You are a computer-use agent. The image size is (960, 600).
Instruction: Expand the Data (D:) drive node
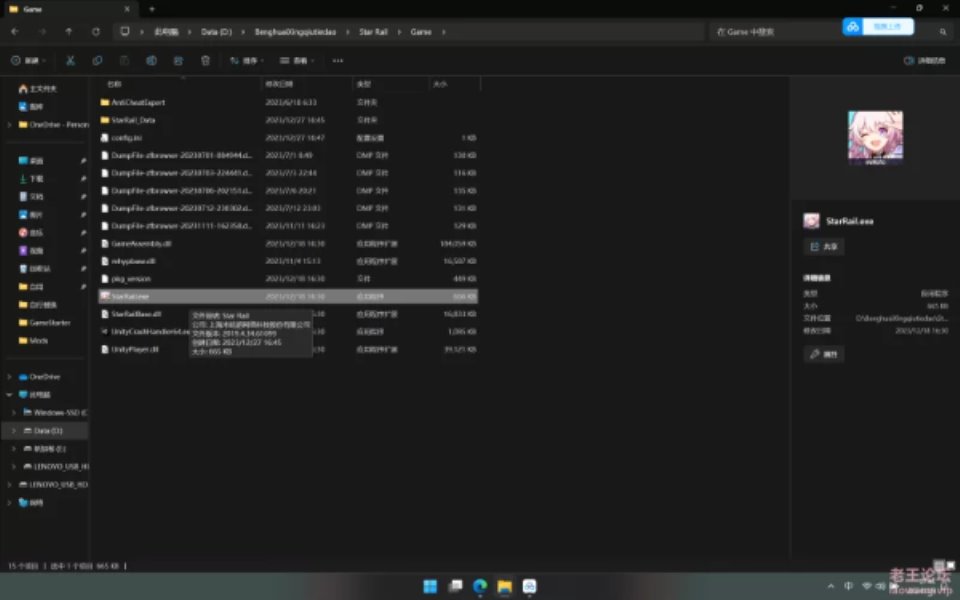tap(14, 431)
